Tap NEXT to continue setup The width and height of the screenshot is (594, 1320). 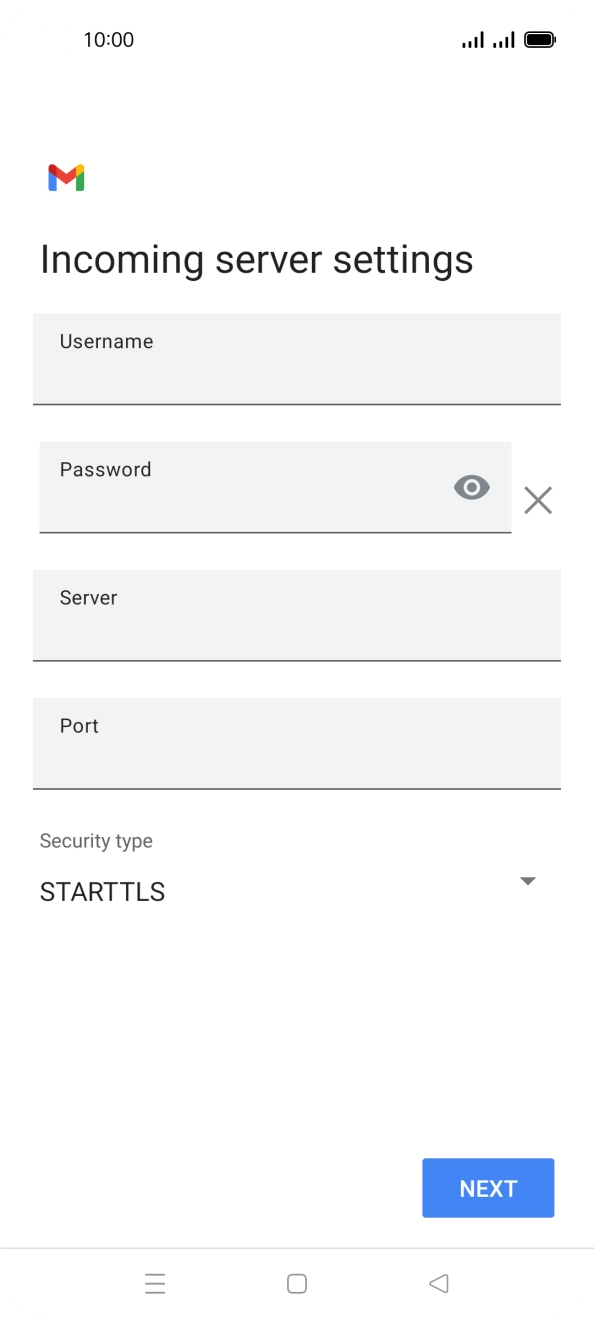(x=488, y=1187)
